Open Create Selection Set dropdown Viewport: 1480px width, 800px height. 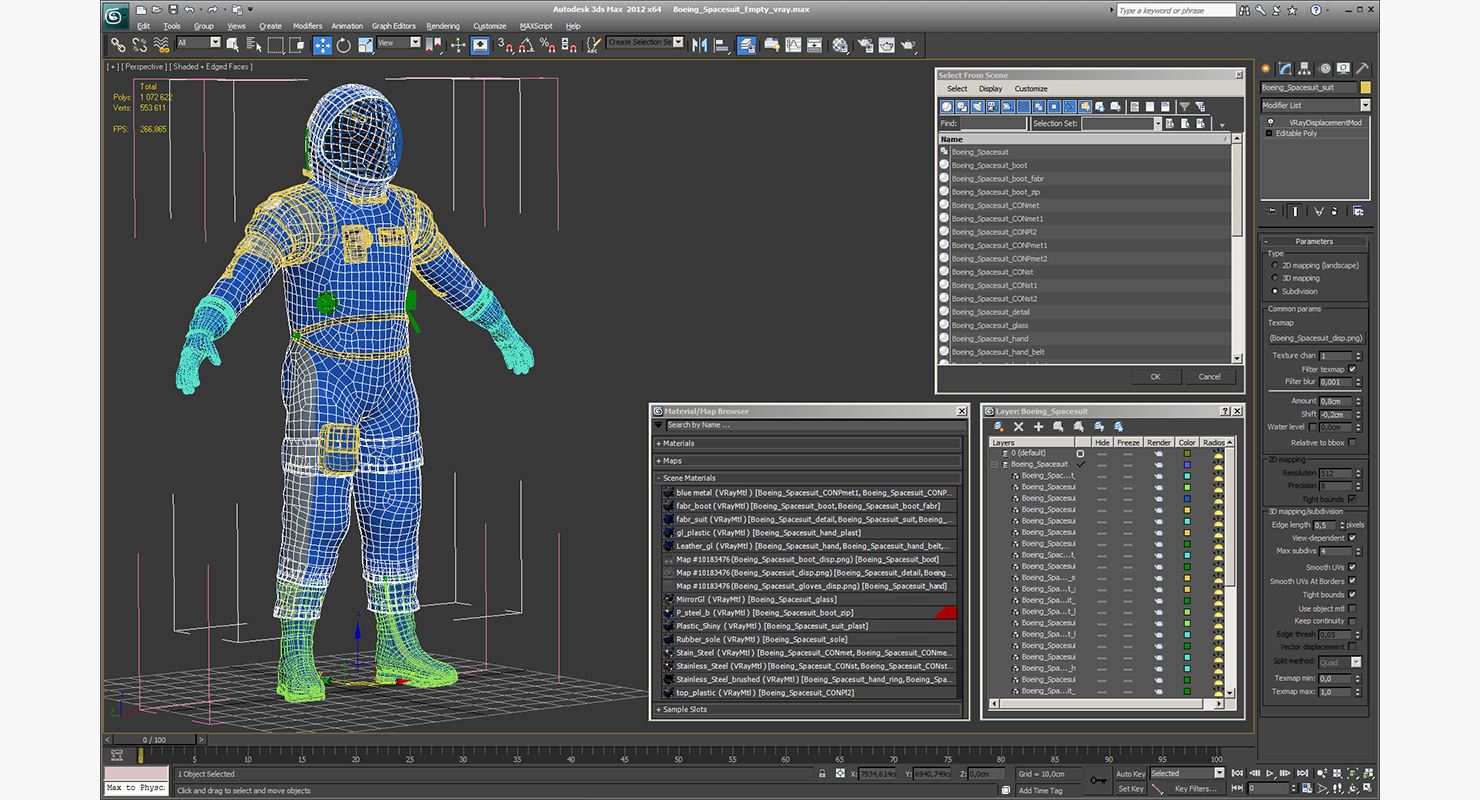[645, 42]
